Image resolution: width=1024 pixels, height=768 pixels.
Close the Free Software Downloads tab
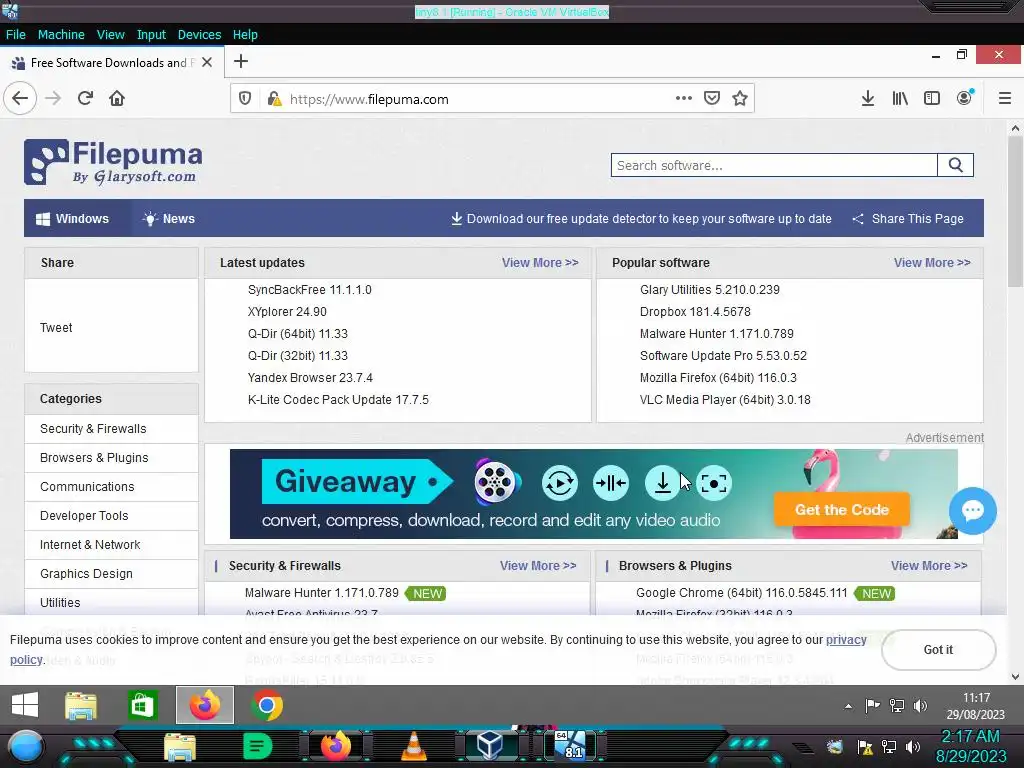(x=207, y=62)
